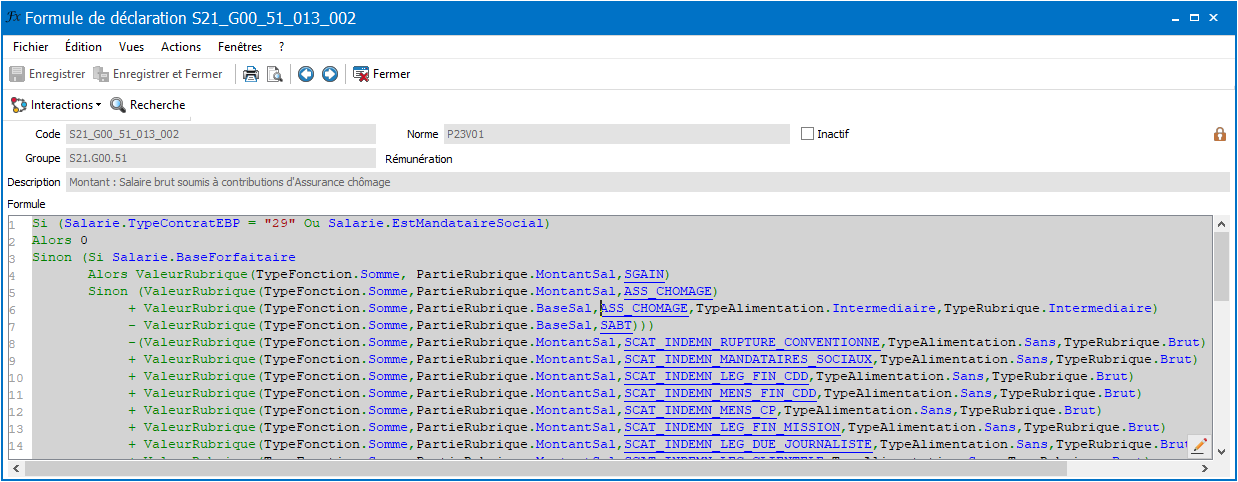Viewport: 1238px width, 482px height.
Task: Click Salarie.BaseForfaitaire text on line 3
Action: 204,257
